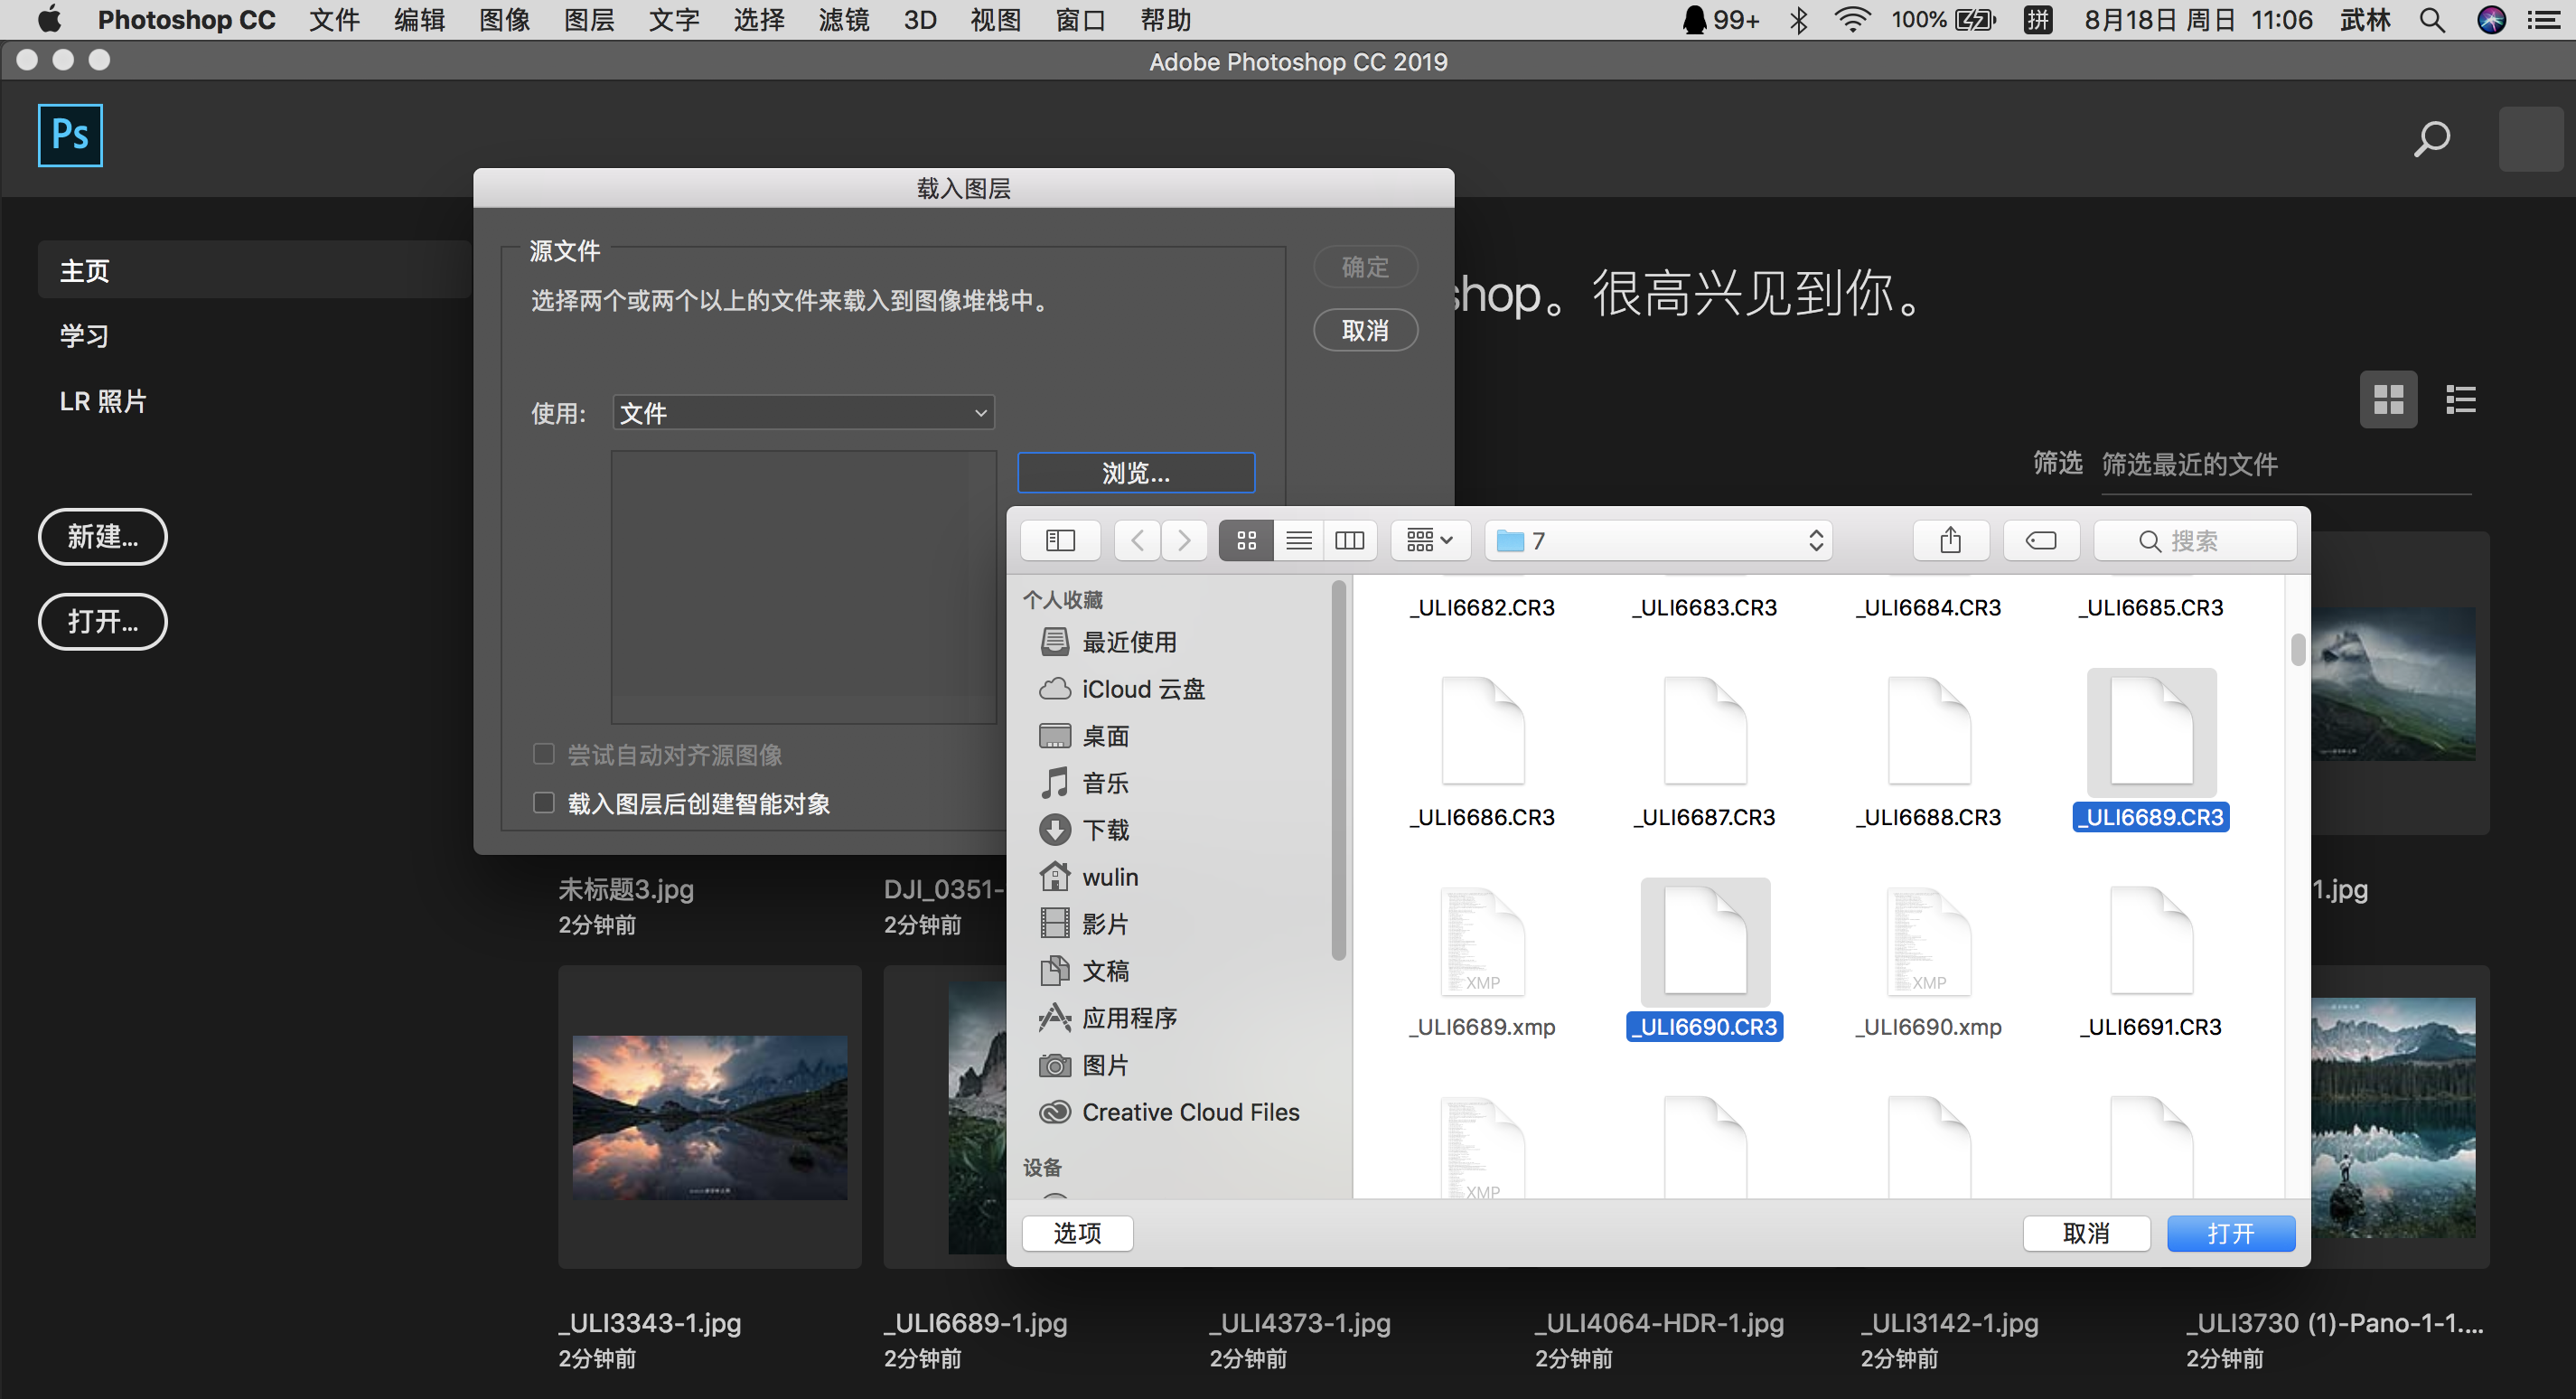Screen dimensions: 2576x1399
Task: Toggle 尝试自动对齐源图像 checkbox
Action: (544, 754)
